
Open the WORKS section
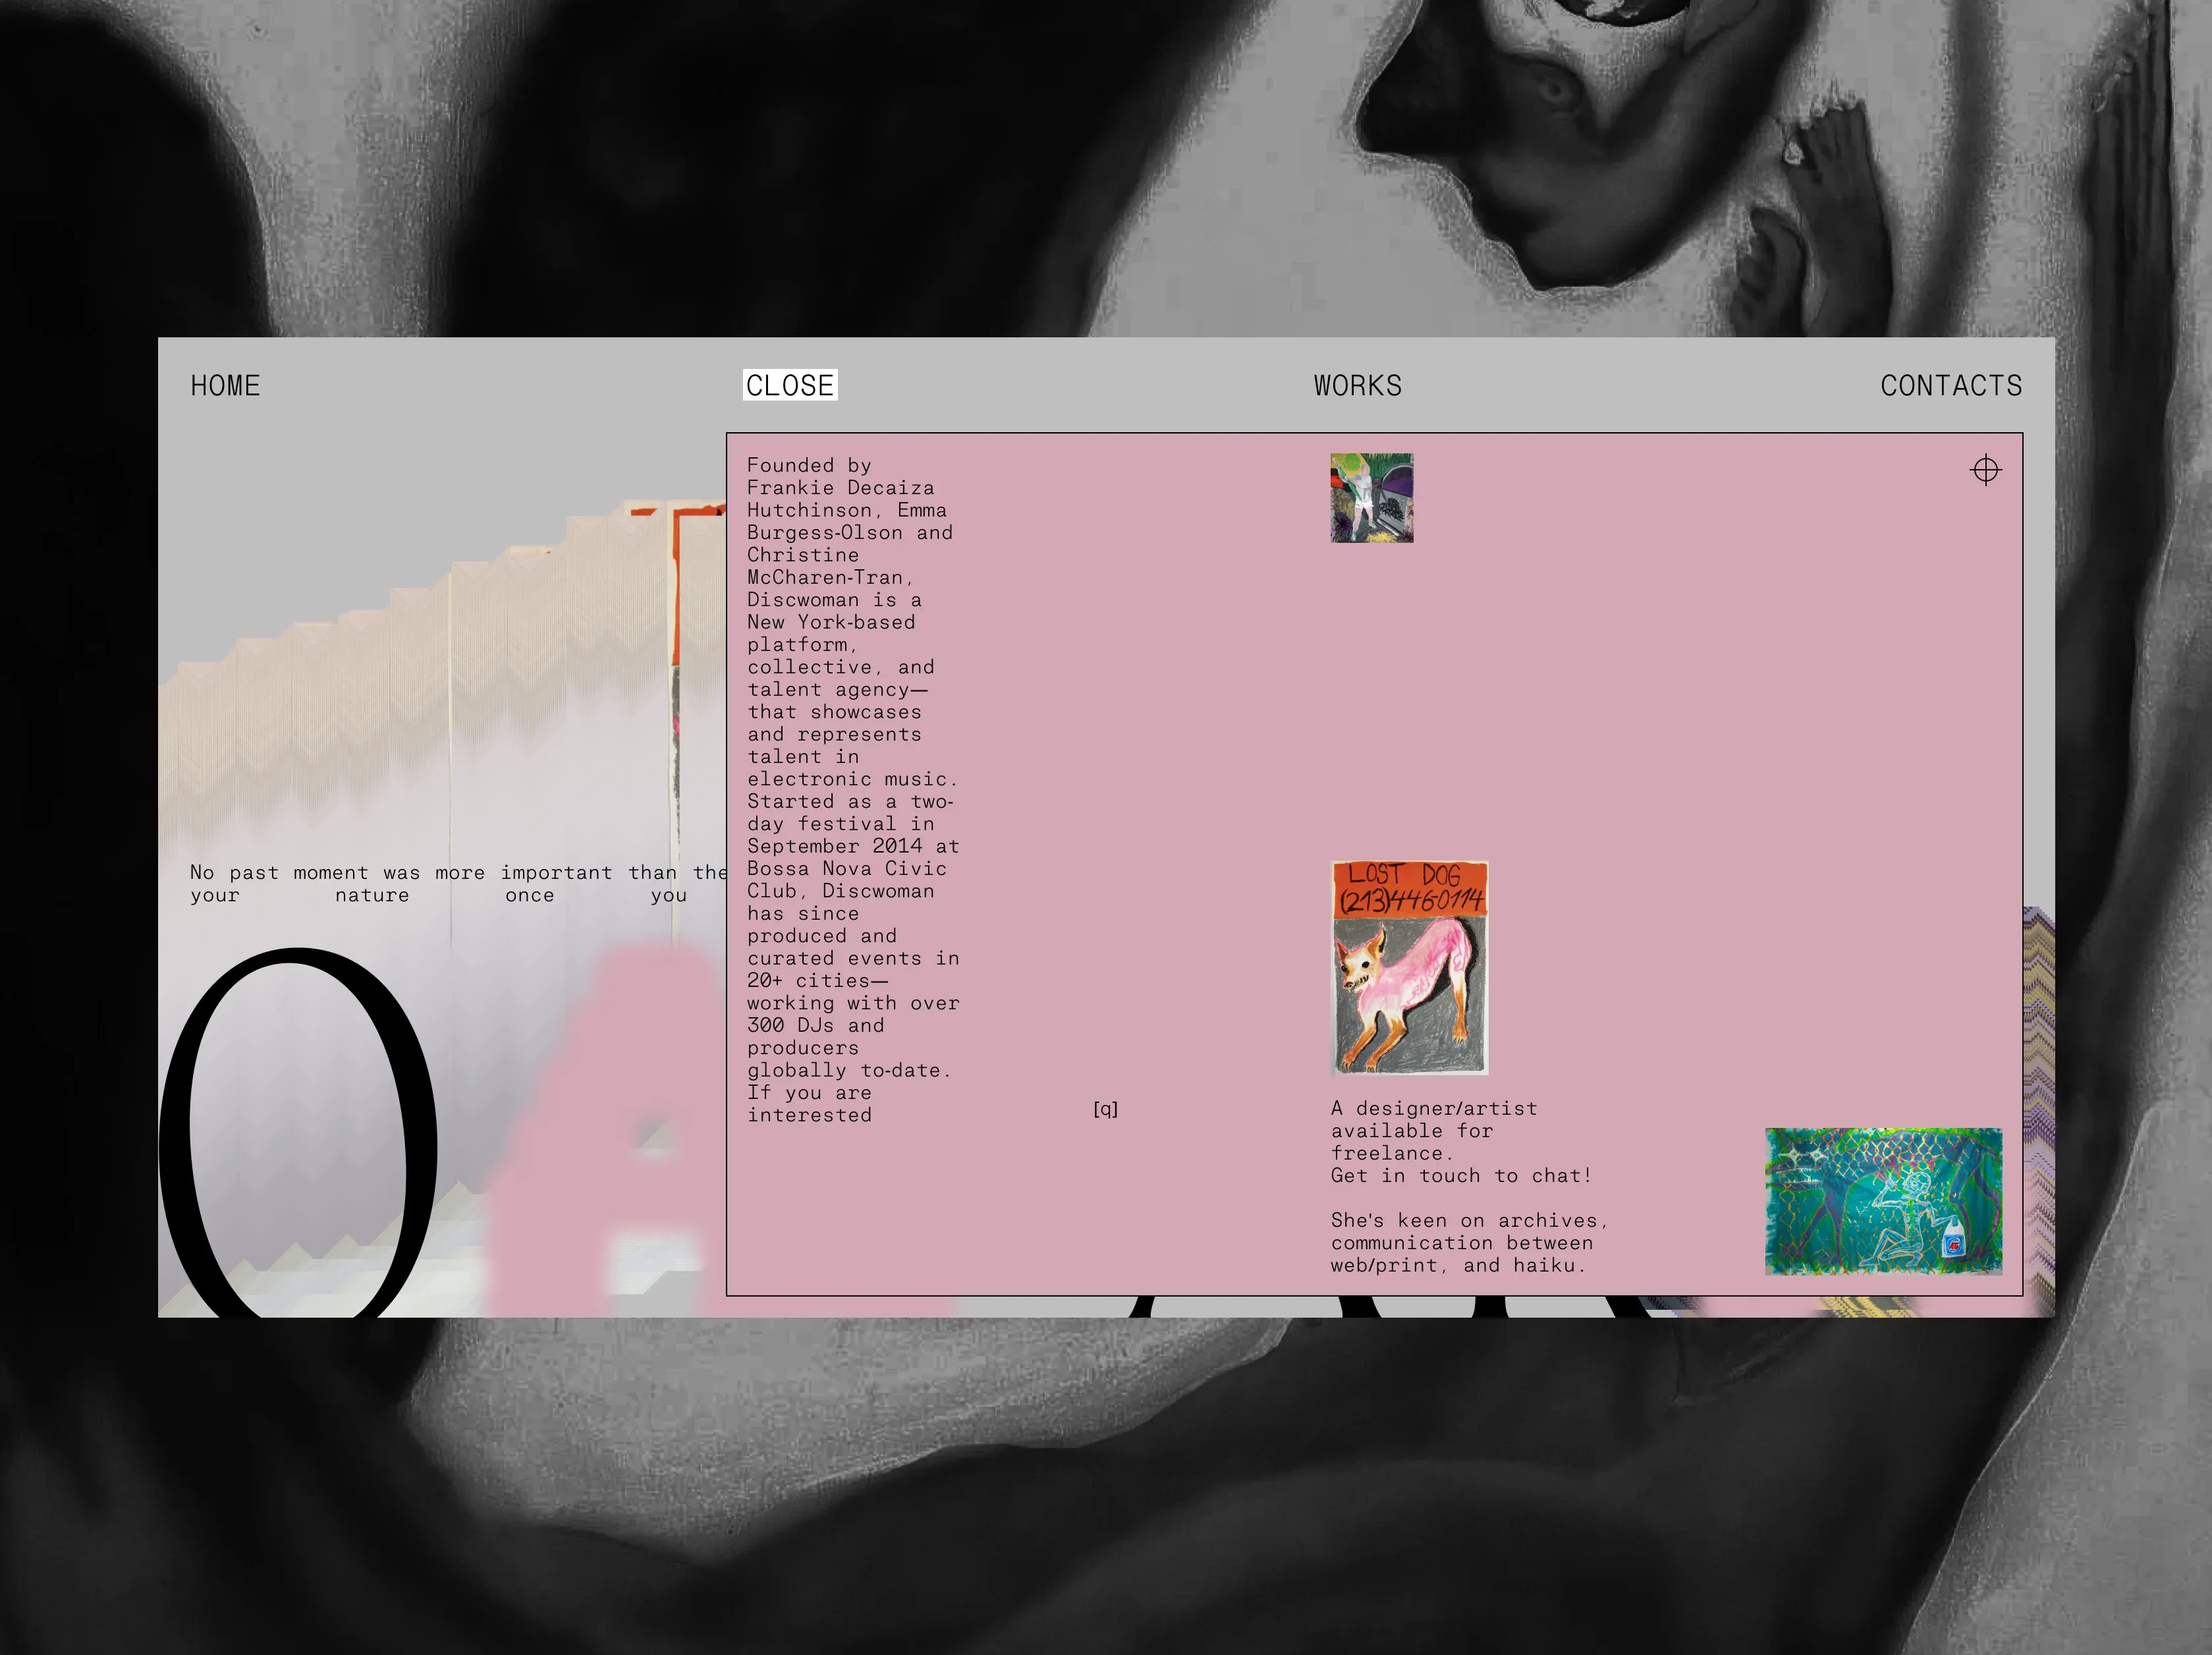click(1357, 386)
